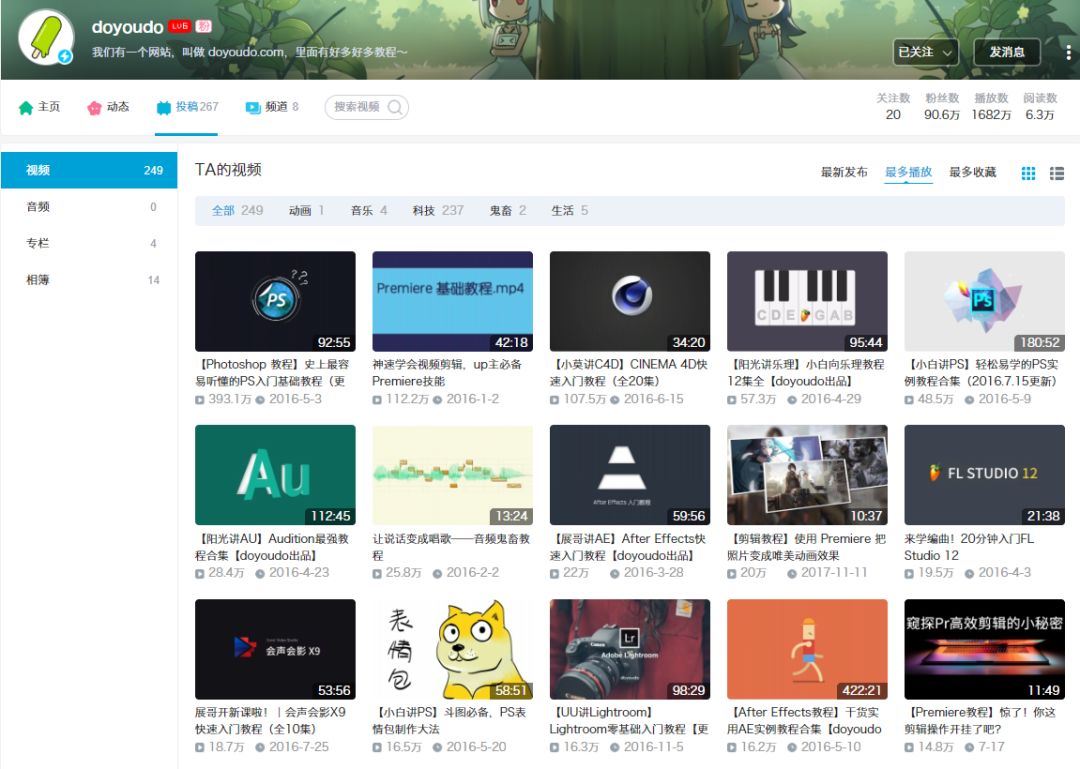
Task: Filter by 音乐 4 category
Action: (369, 211)
